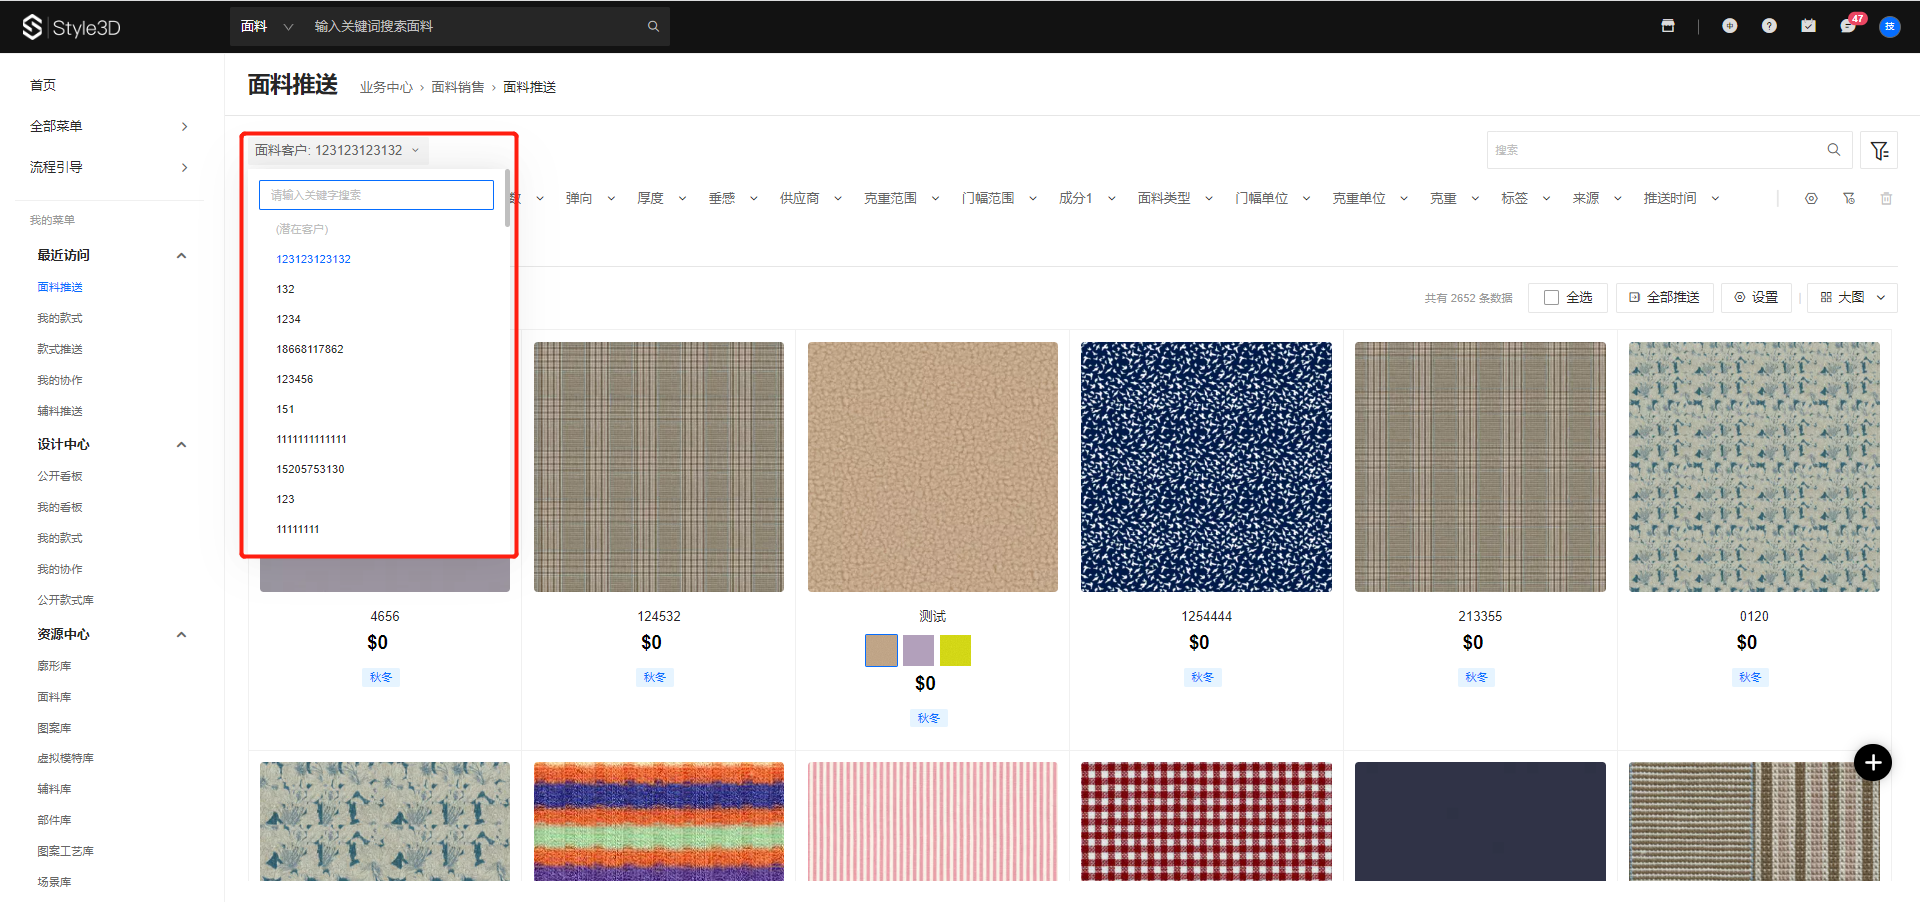
Task: Open the 成分1 filter dropdown
Action: pyautogui.click(x=1087, y=198)
